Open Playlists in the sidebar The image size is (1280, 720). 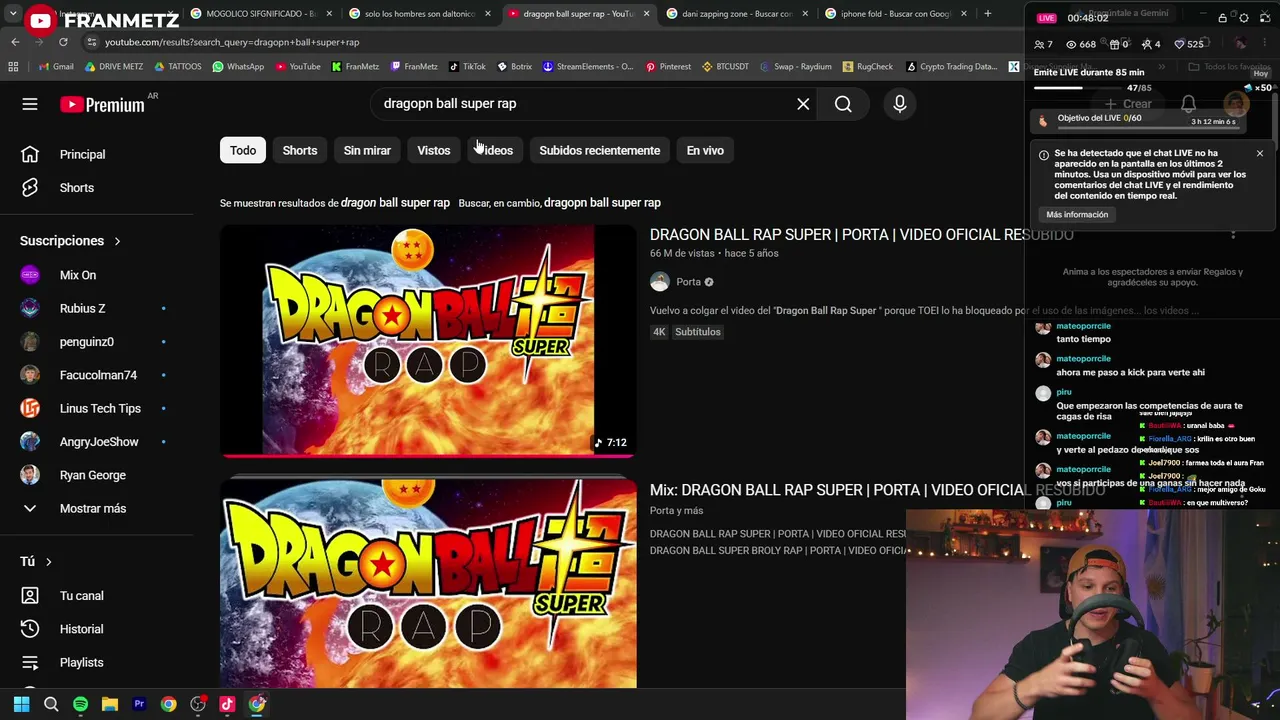(x=81, y=662)
